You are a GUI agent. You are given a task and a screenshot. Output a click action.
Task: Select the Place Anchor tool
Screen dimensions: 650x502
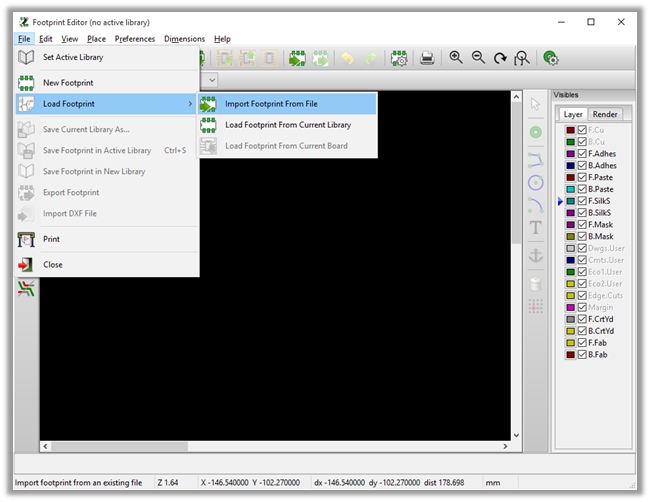pyautogui.click(x=536, y=255)
